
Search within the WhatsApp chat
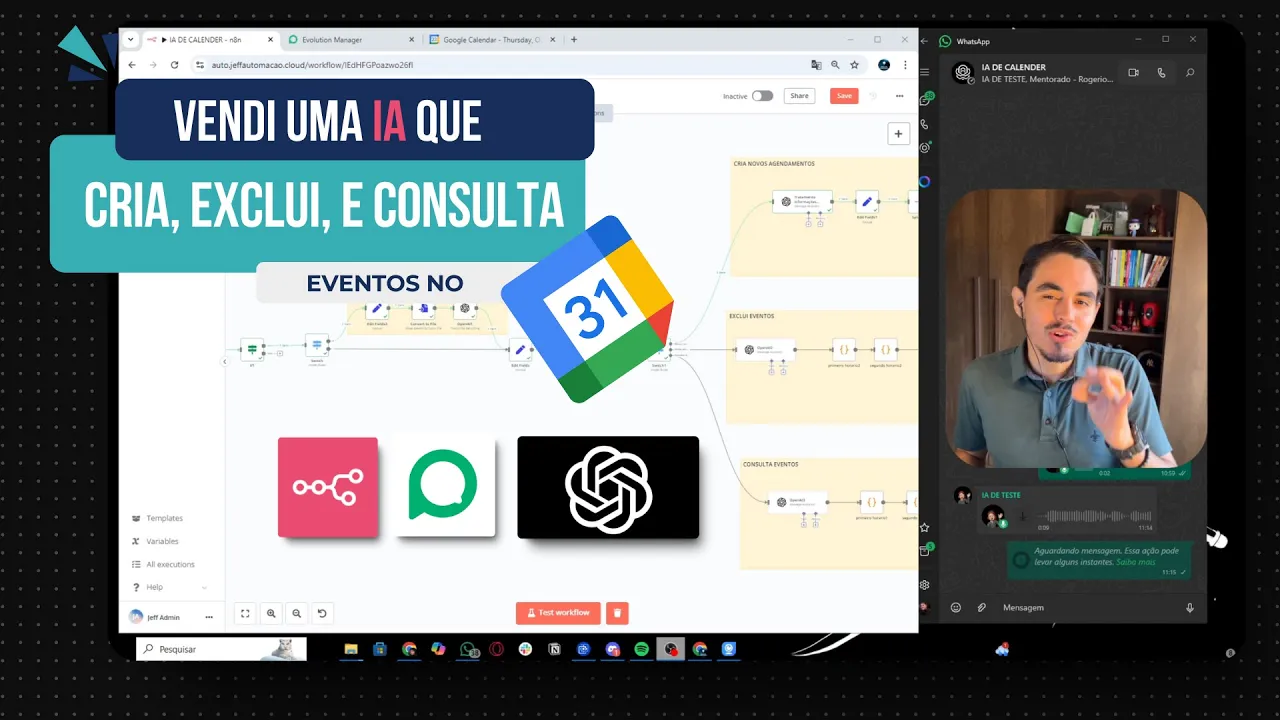(x=1190, y=73)
